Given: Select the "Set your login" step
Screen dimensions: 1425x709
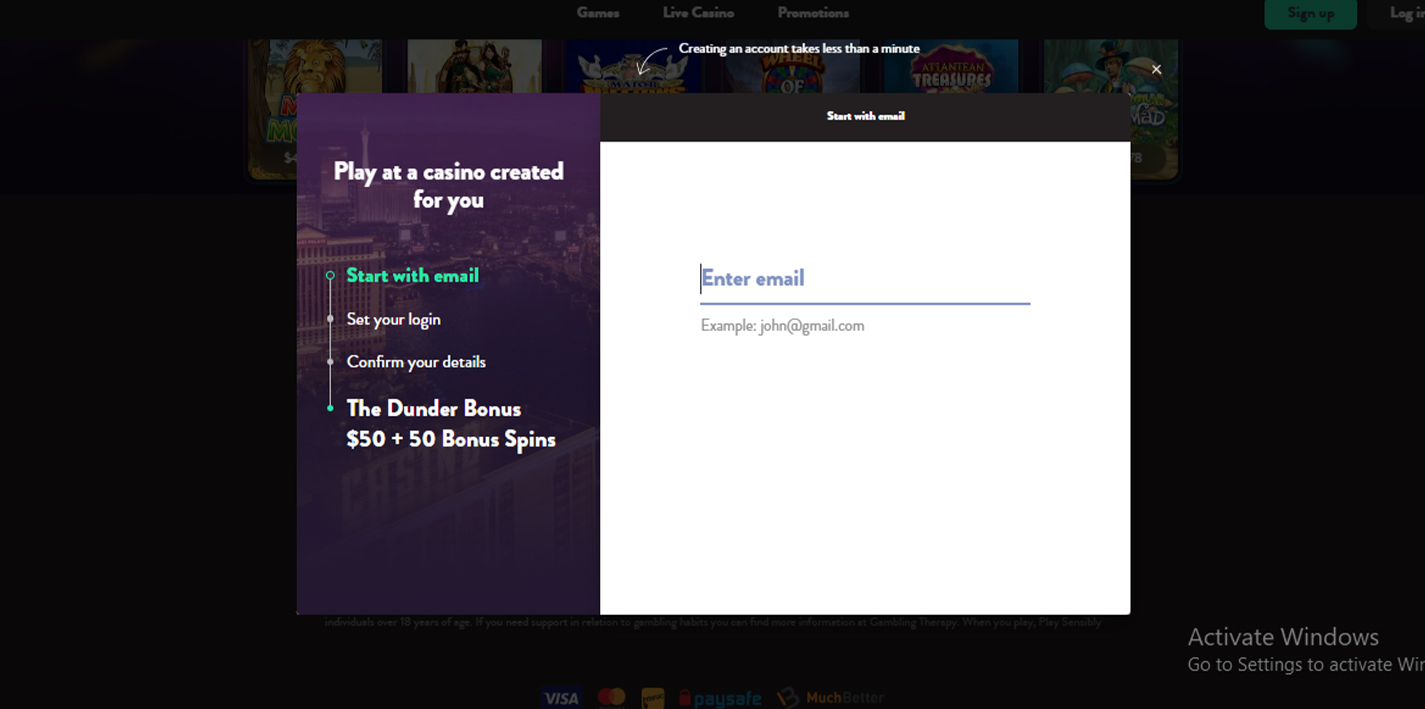Looking at the screenshot, I should pos(393,319).
